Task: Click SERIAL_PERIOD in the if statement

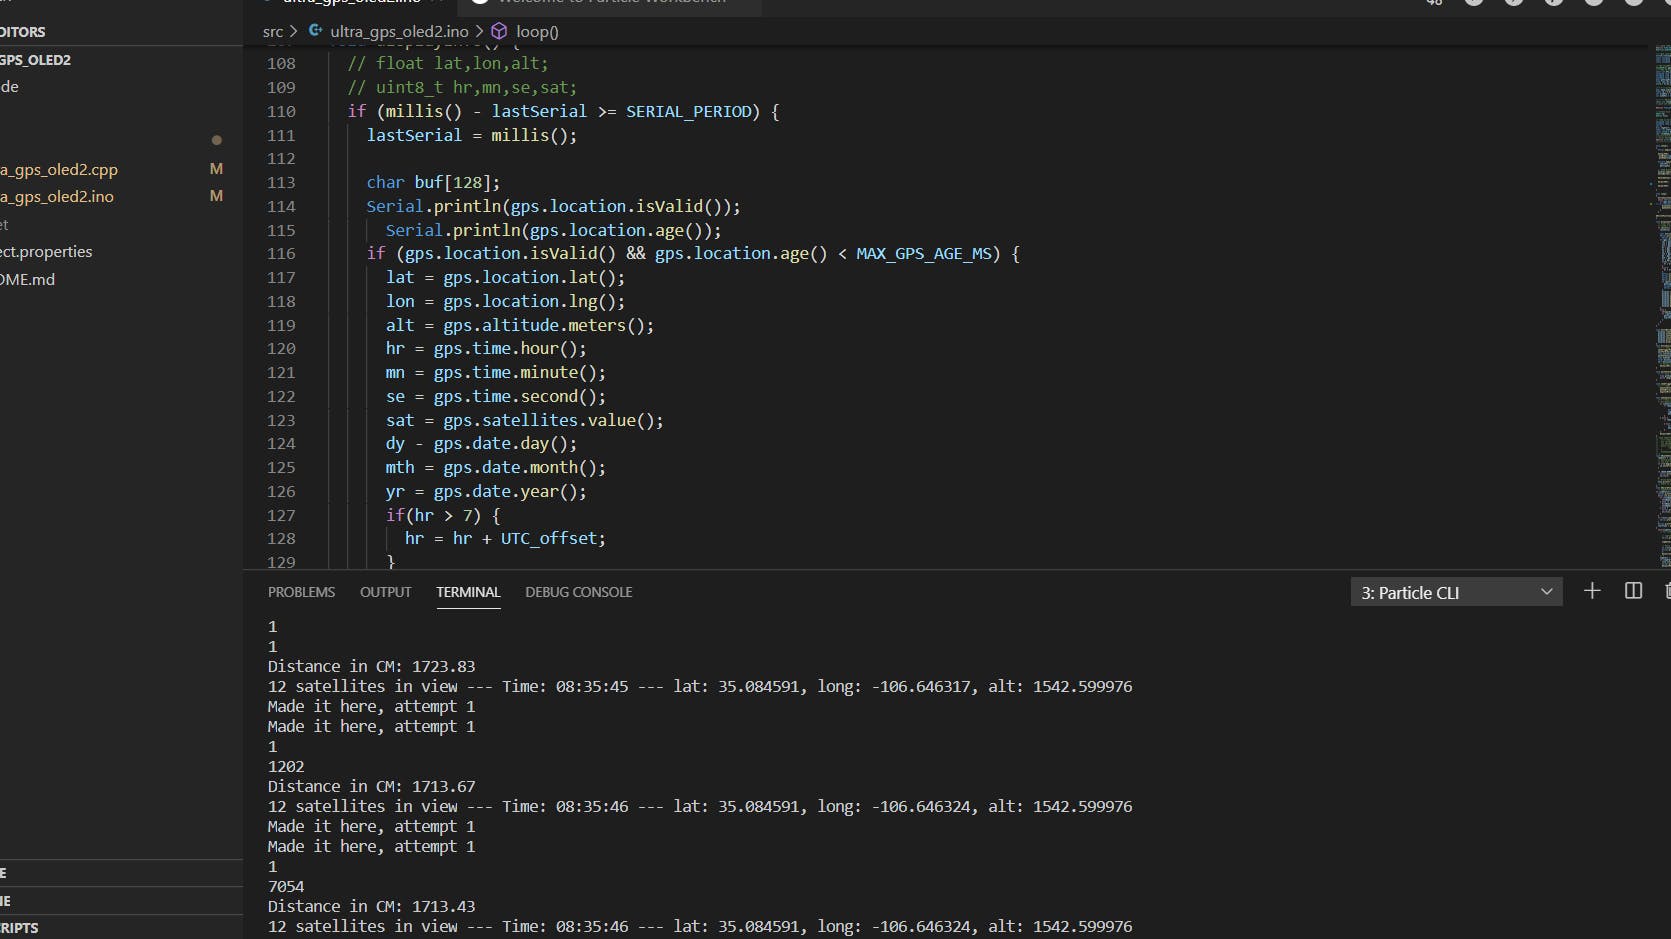Action: [x=688, y=111]
